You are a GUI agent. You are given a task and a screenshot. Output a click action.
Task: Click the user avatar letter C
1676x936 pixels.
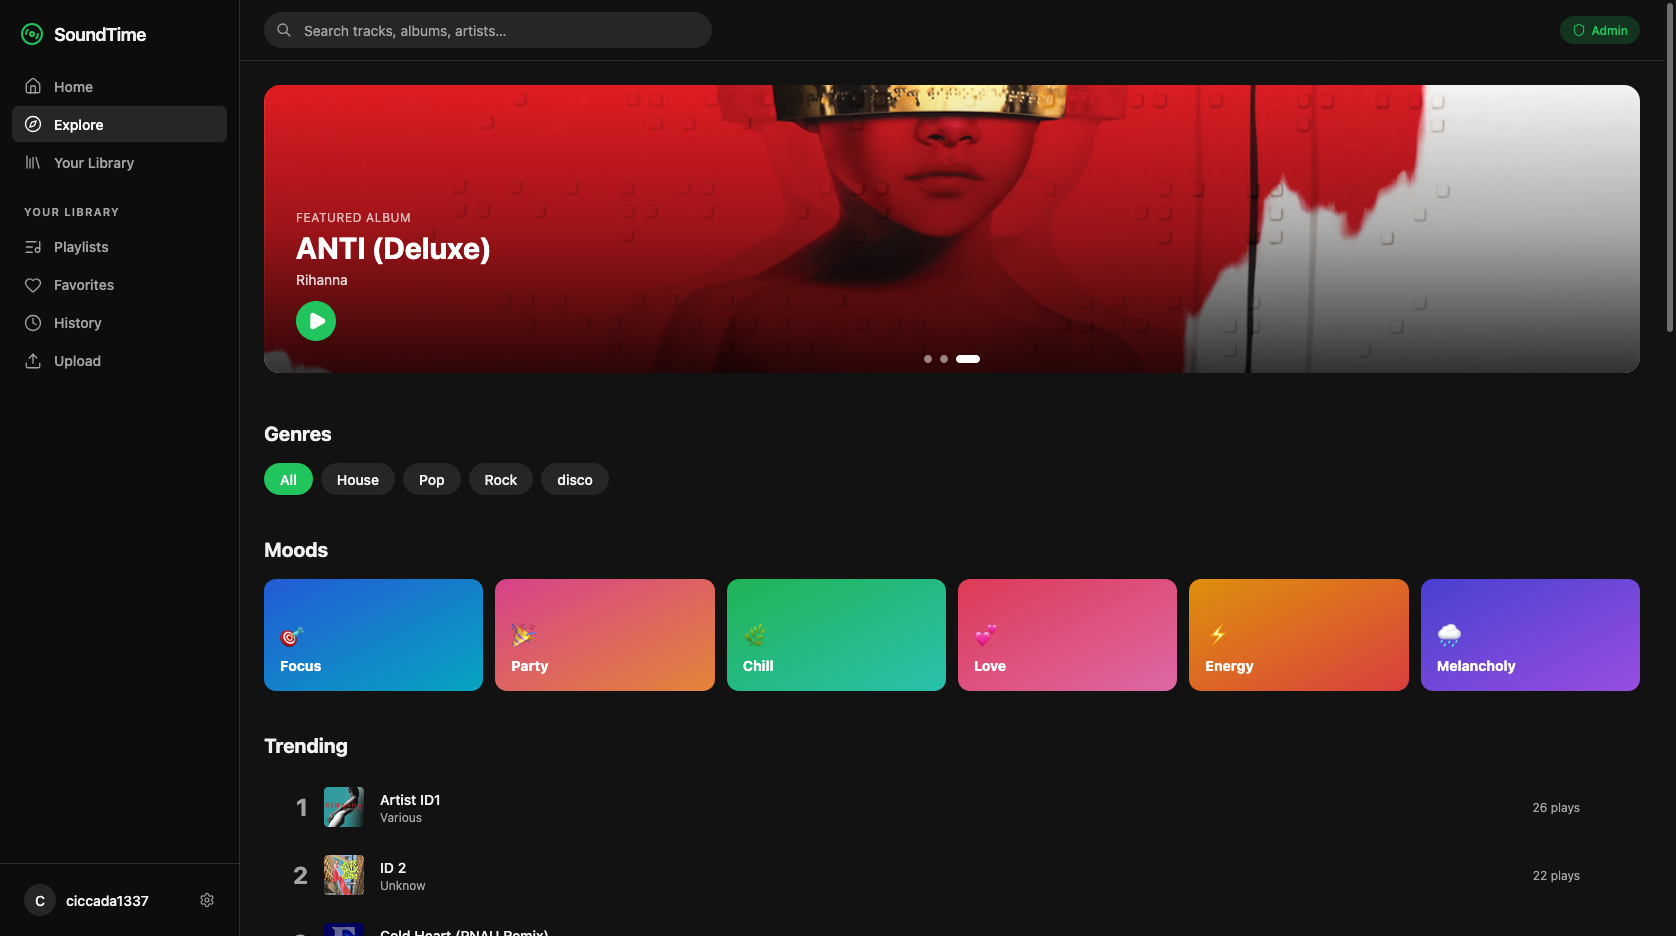click(40, 900)
